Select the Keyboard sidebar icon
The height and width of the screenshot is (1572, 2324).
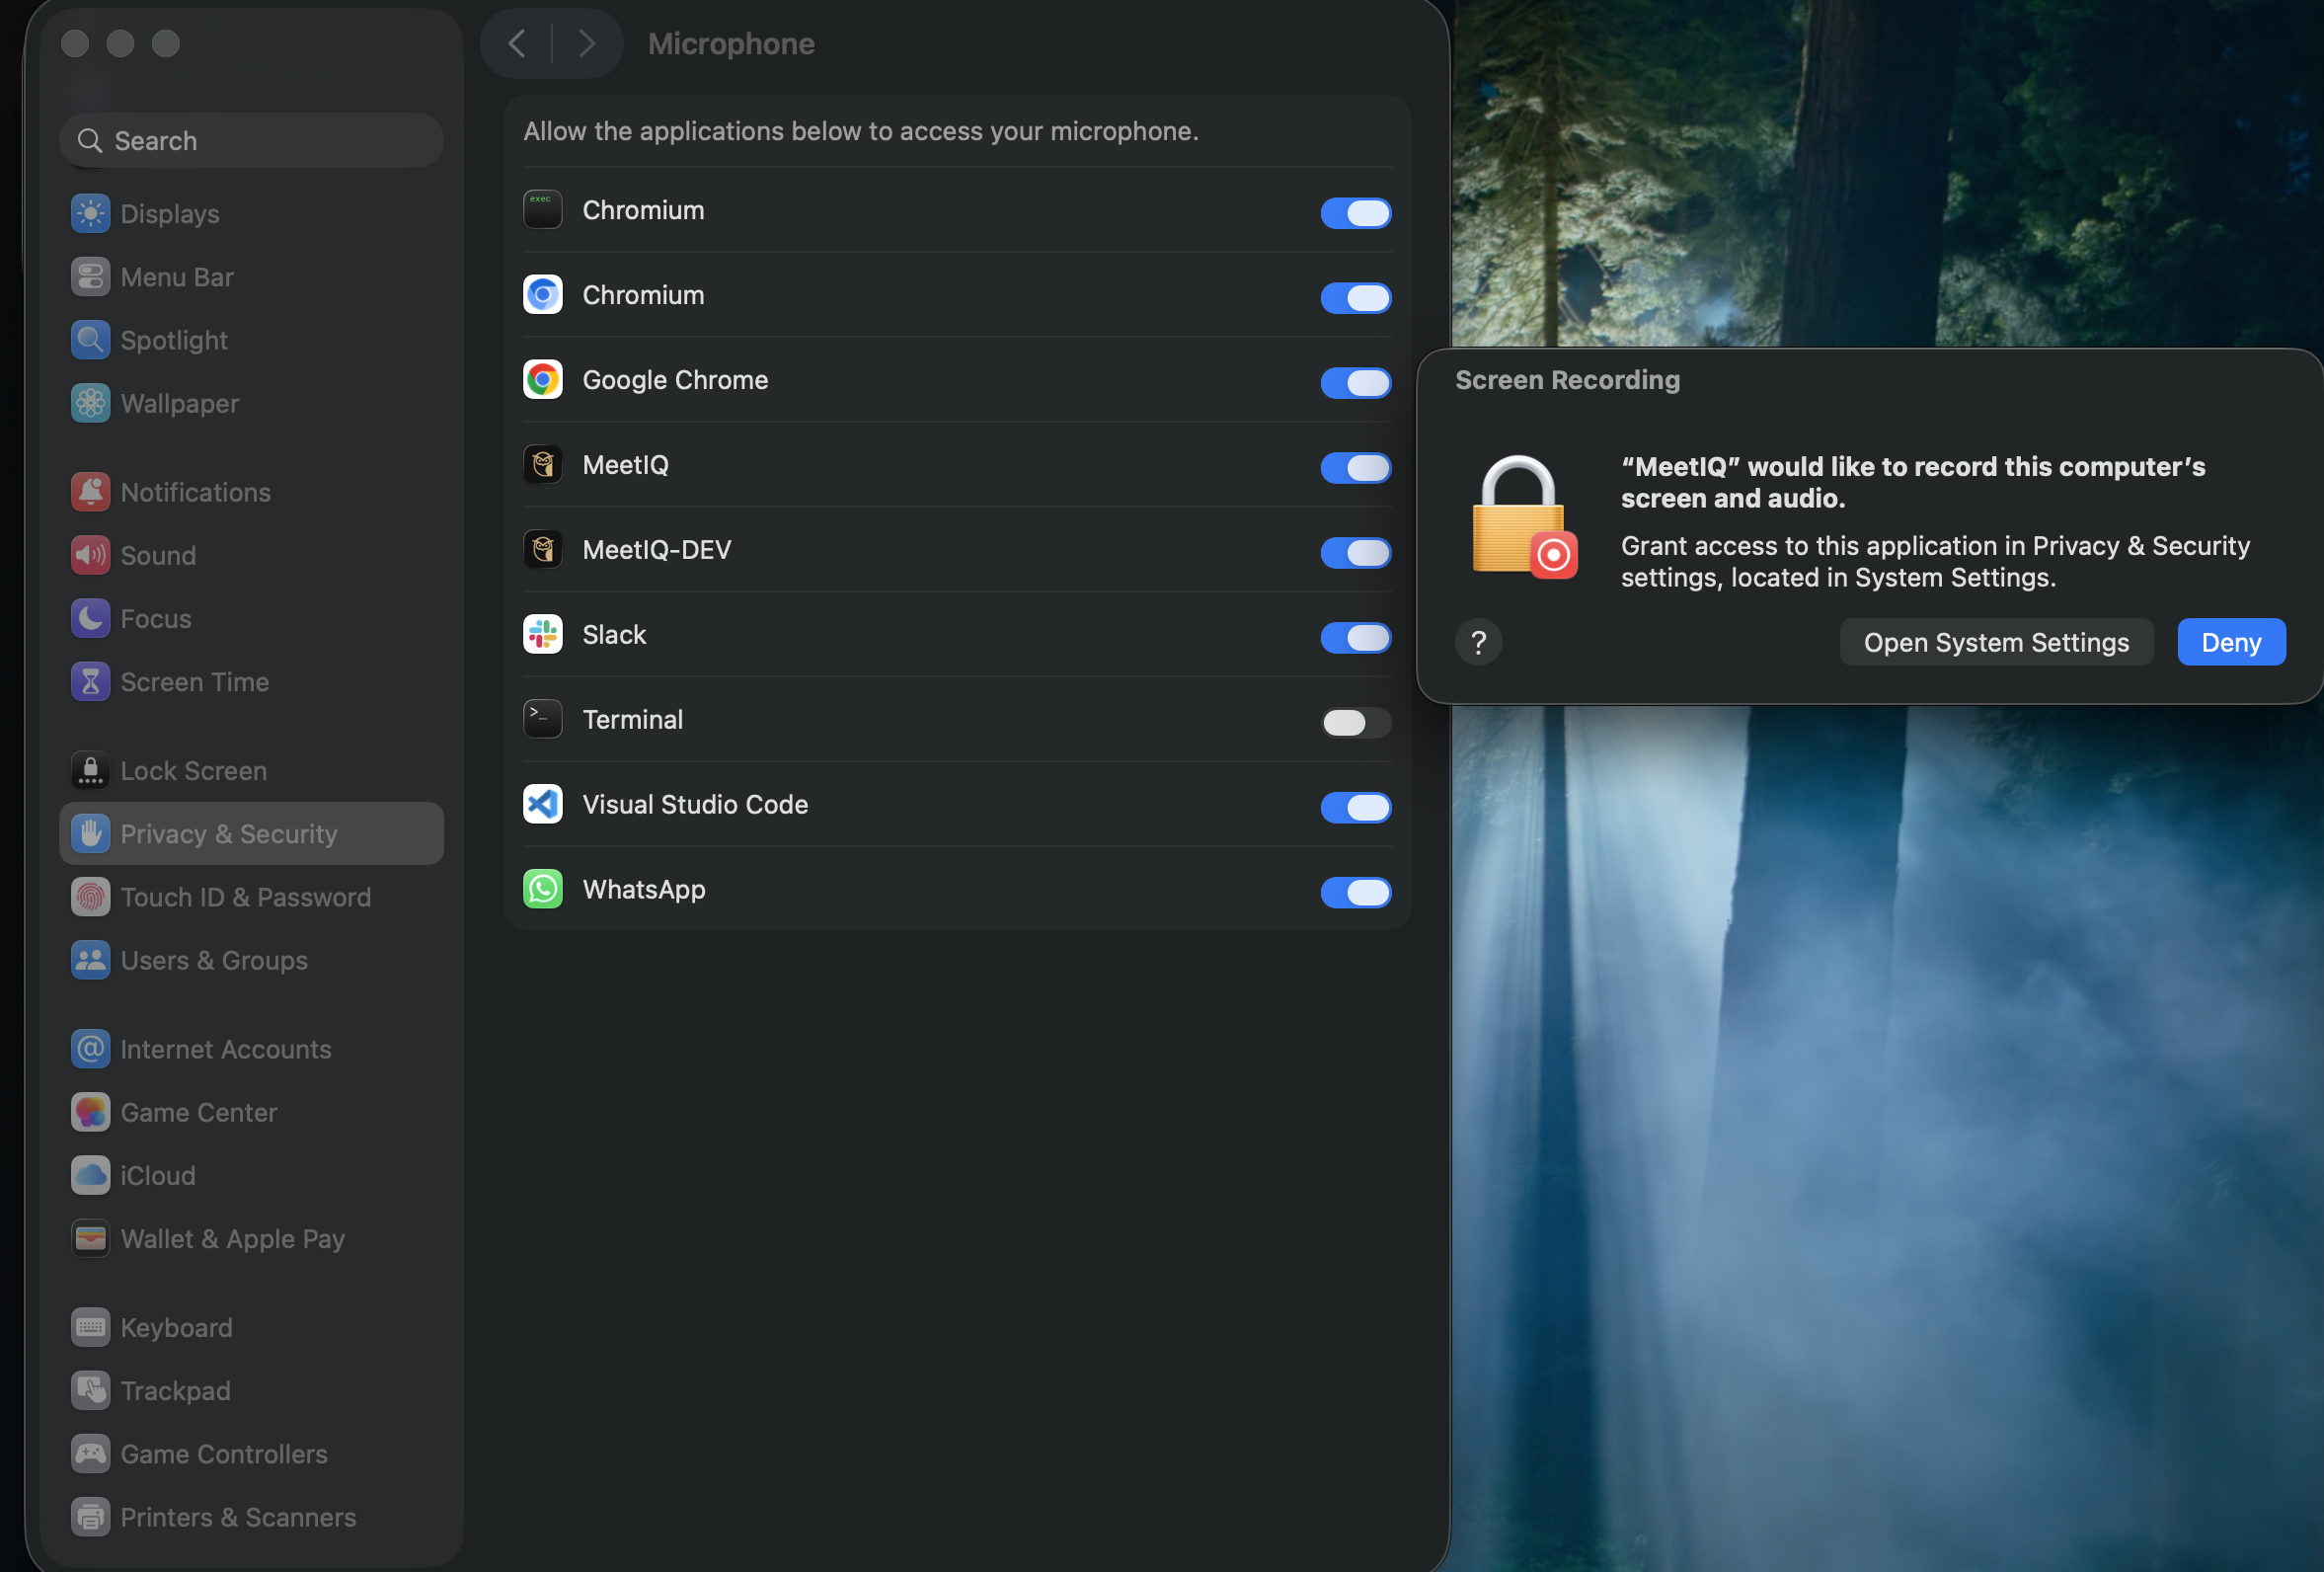tap(90, 1327)
